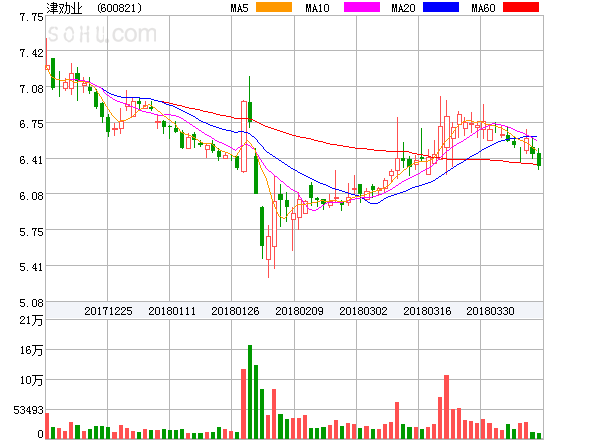Viewport: 600px width, 440px height.
Task: Click the 20180330 date label
Action: 490,311
